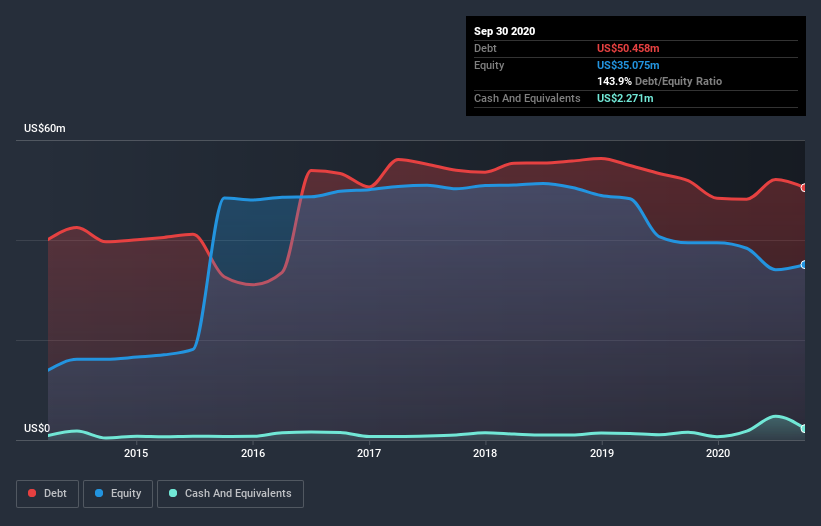
Task: Click the US$60m y-axis label
Action: tap(45, 128)
